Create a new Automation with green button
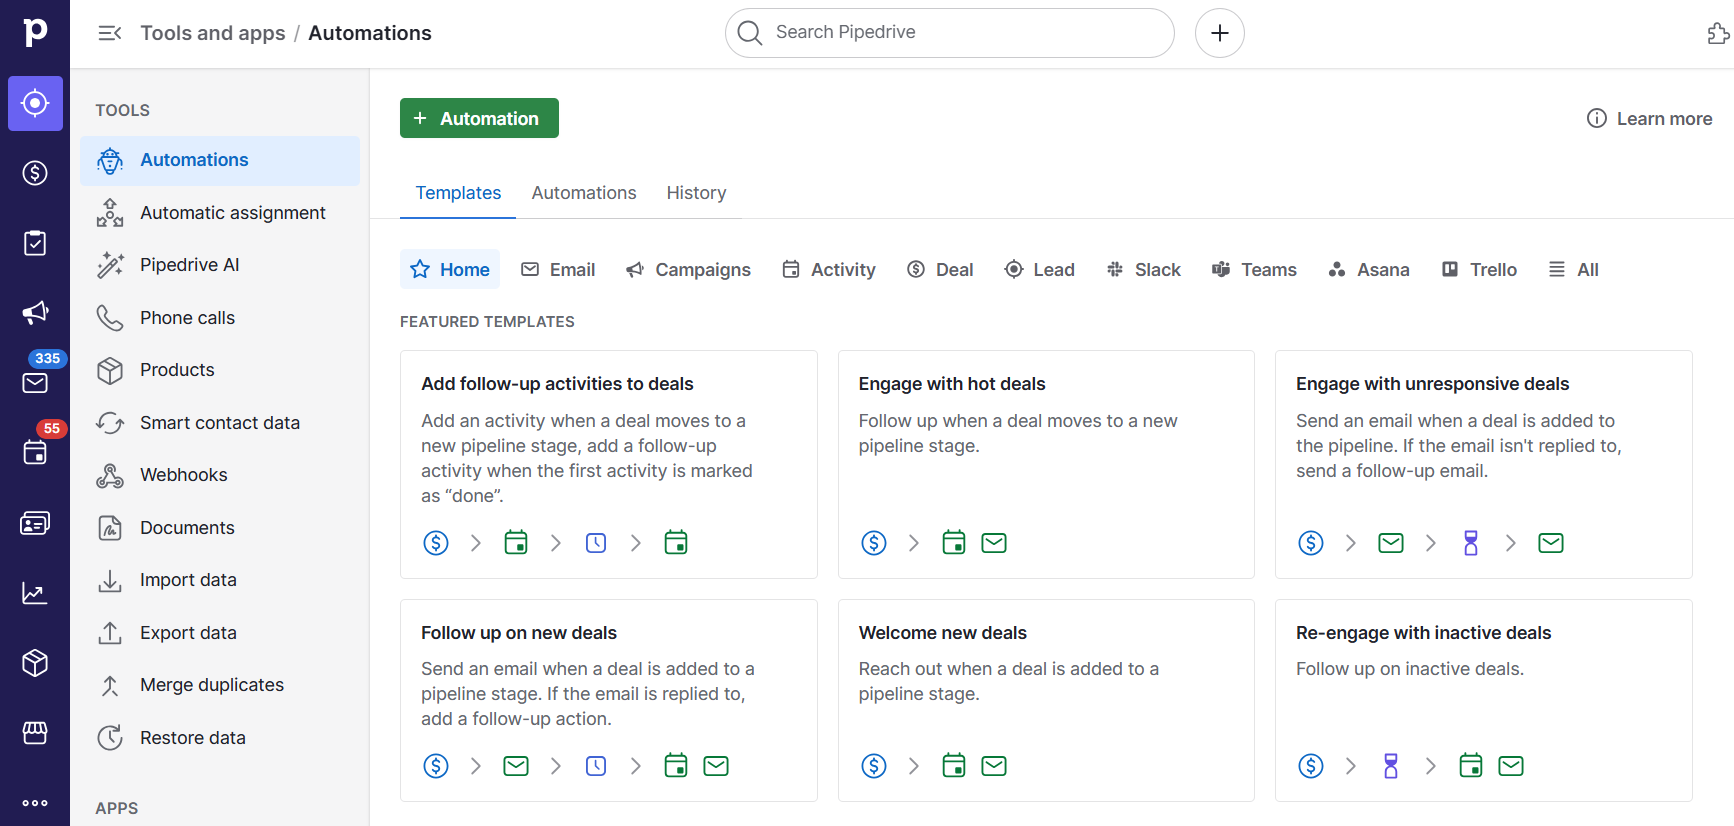This screenshot has width=1734, height=826. point(479,118)
